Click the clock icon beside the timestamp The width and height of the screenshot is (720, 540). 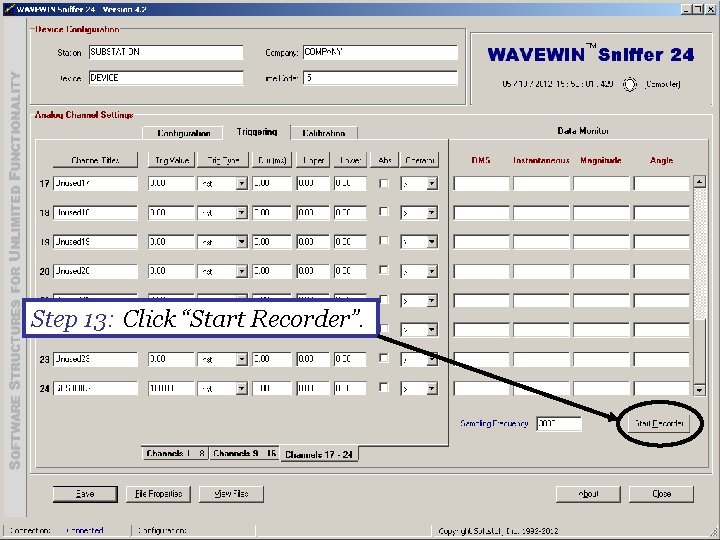point(630,84)
